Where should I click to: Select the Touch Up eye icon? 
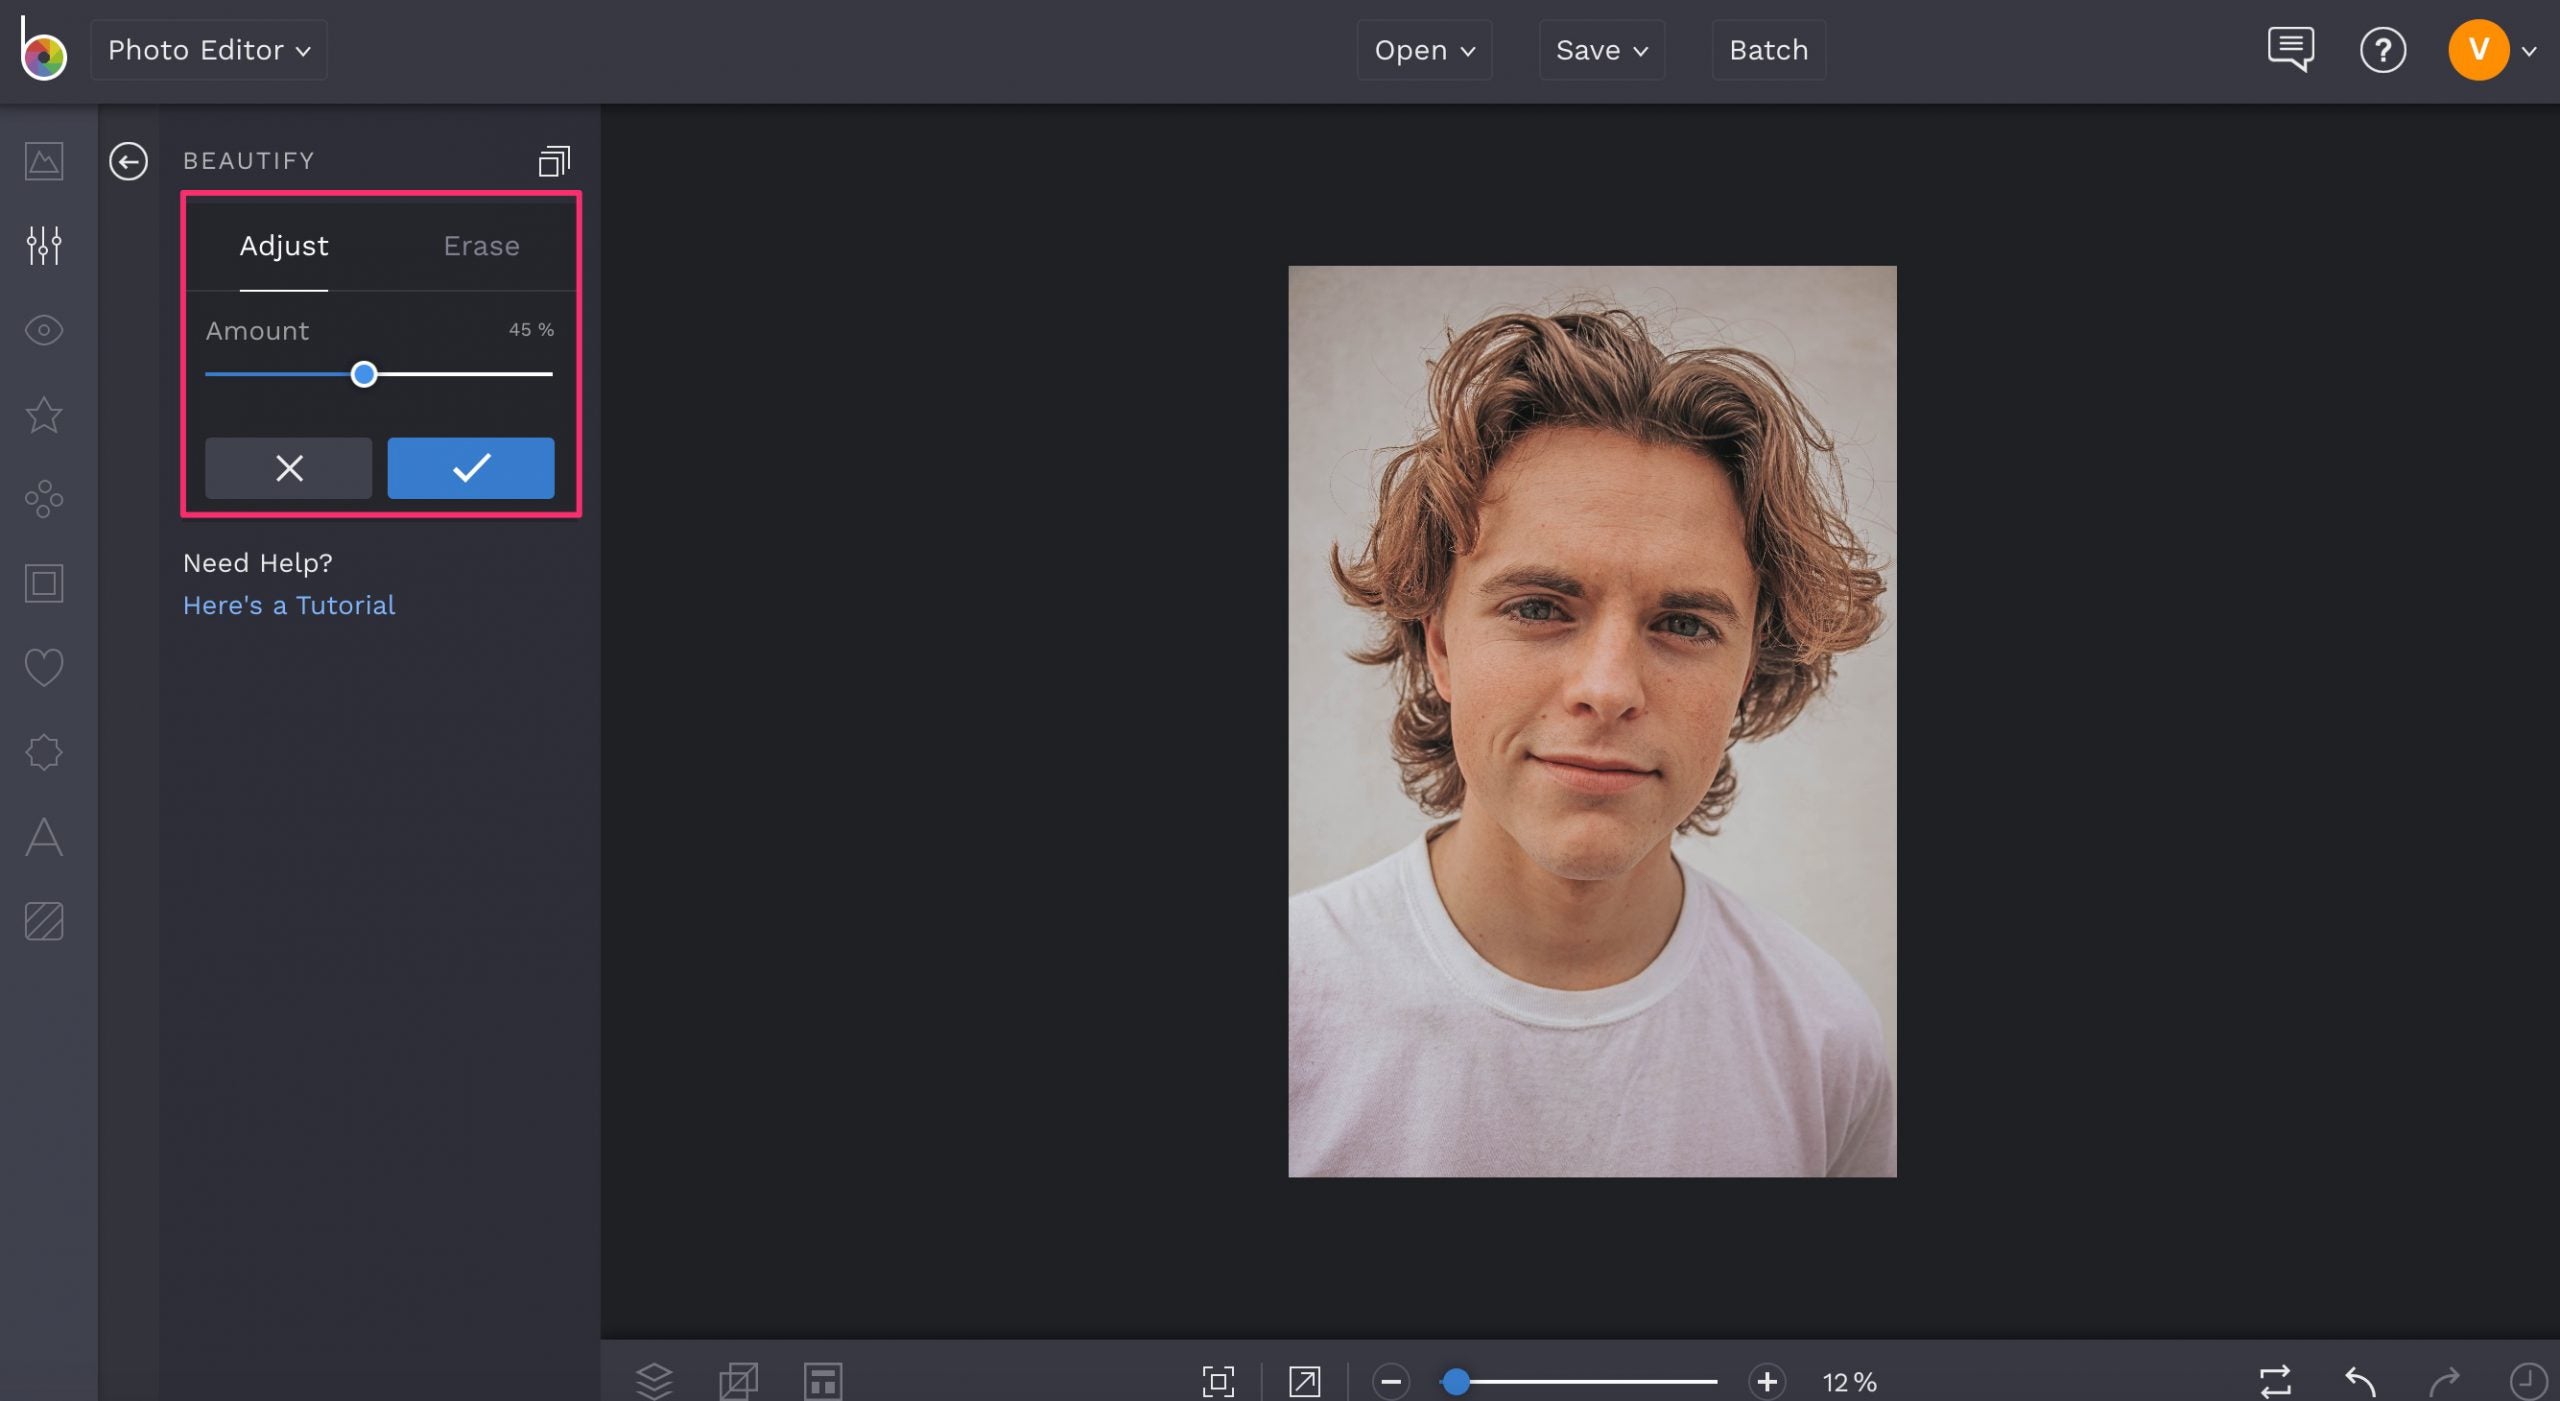(x=42, y=330)
